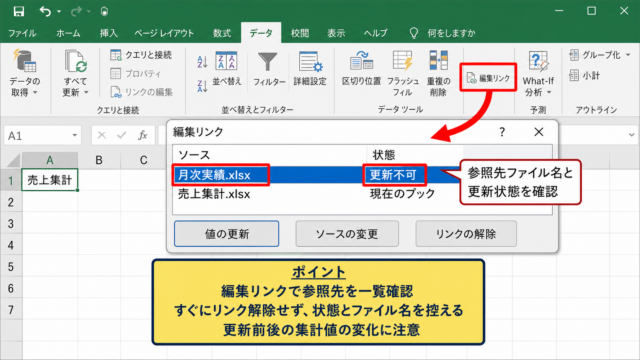
Task: Click the 小計 subtotal command
Action: (x=584, y=75)
